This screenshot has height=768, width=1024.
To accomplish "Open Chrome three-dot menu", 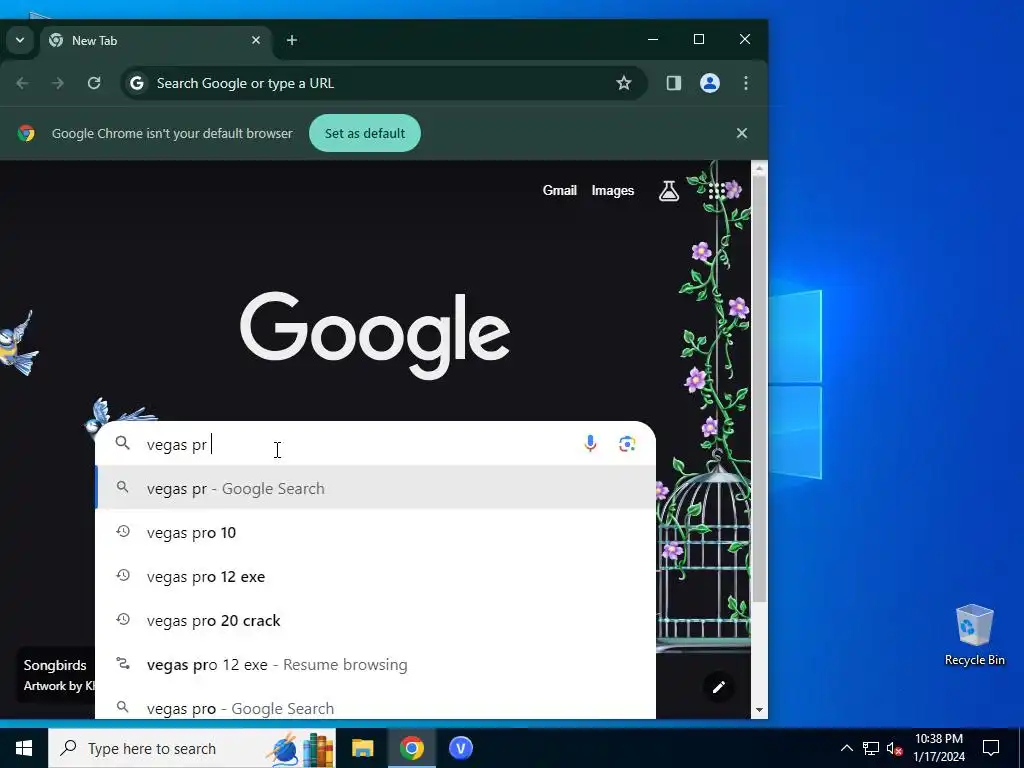I will pyautogui.click(x=746, y=83).
